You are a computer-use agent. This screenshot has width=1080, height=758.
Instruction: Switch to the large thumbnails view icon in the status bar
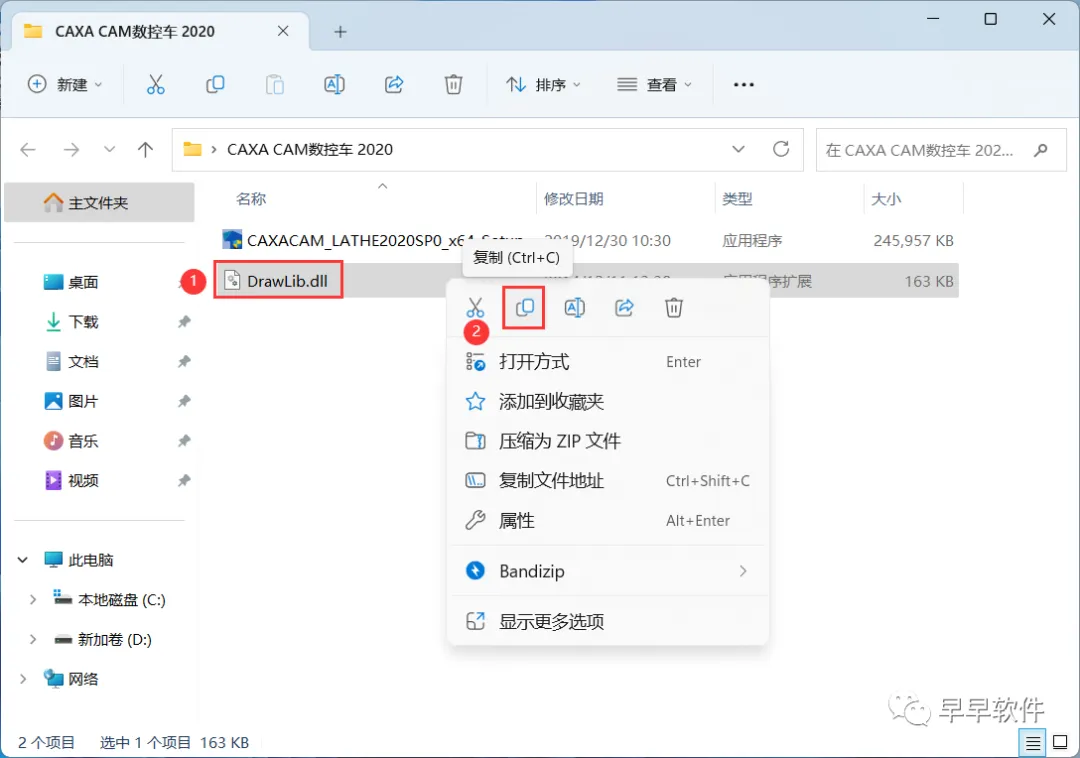tap(1060, 743)
